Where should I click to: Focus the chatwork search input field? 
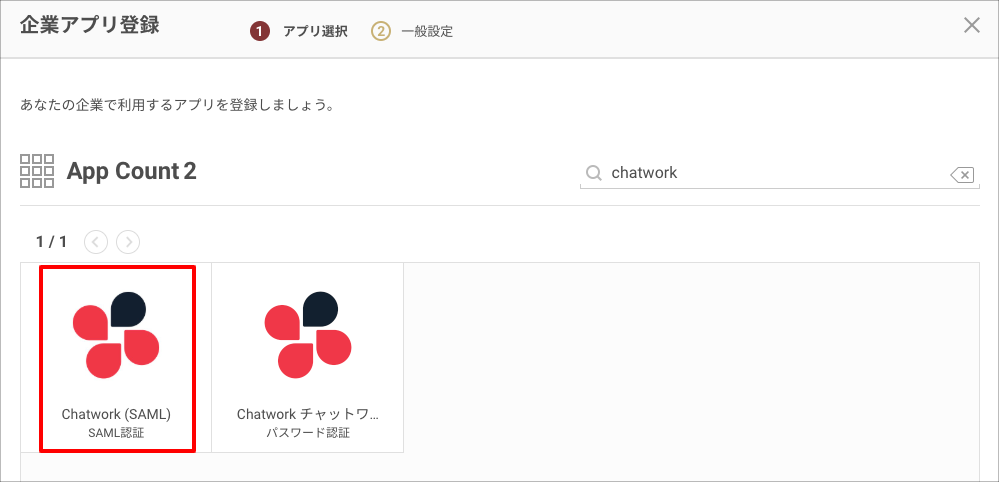click(777, 173)
